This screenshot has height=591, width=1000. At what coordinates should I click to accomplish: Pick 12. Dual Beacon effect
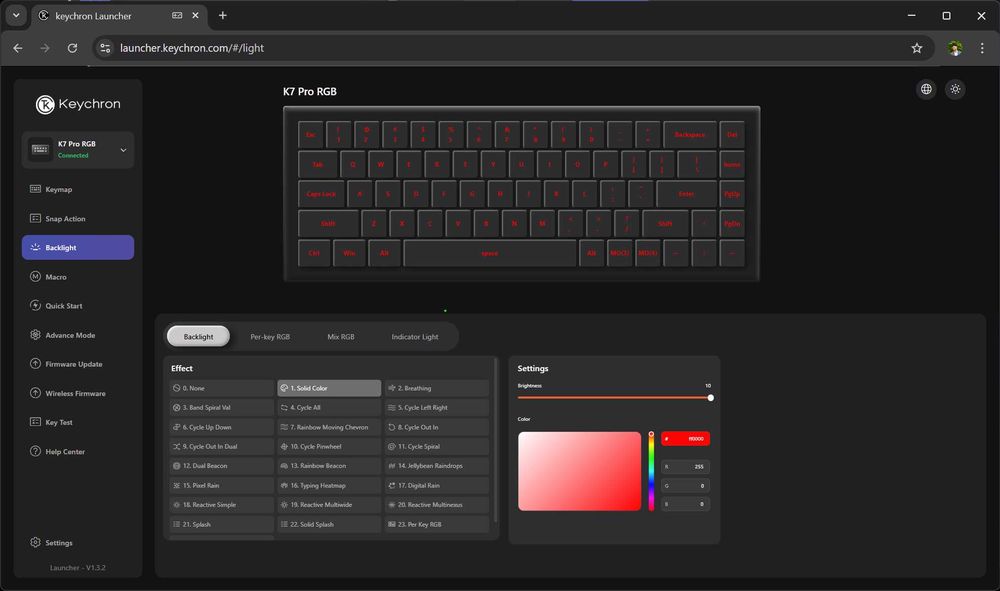coord(221,465)
